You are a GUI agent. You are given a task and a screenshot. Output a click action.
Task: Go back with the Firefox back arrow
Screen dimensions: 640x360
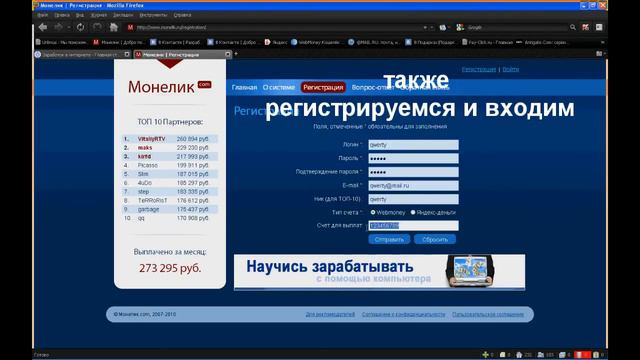[43, 27]
